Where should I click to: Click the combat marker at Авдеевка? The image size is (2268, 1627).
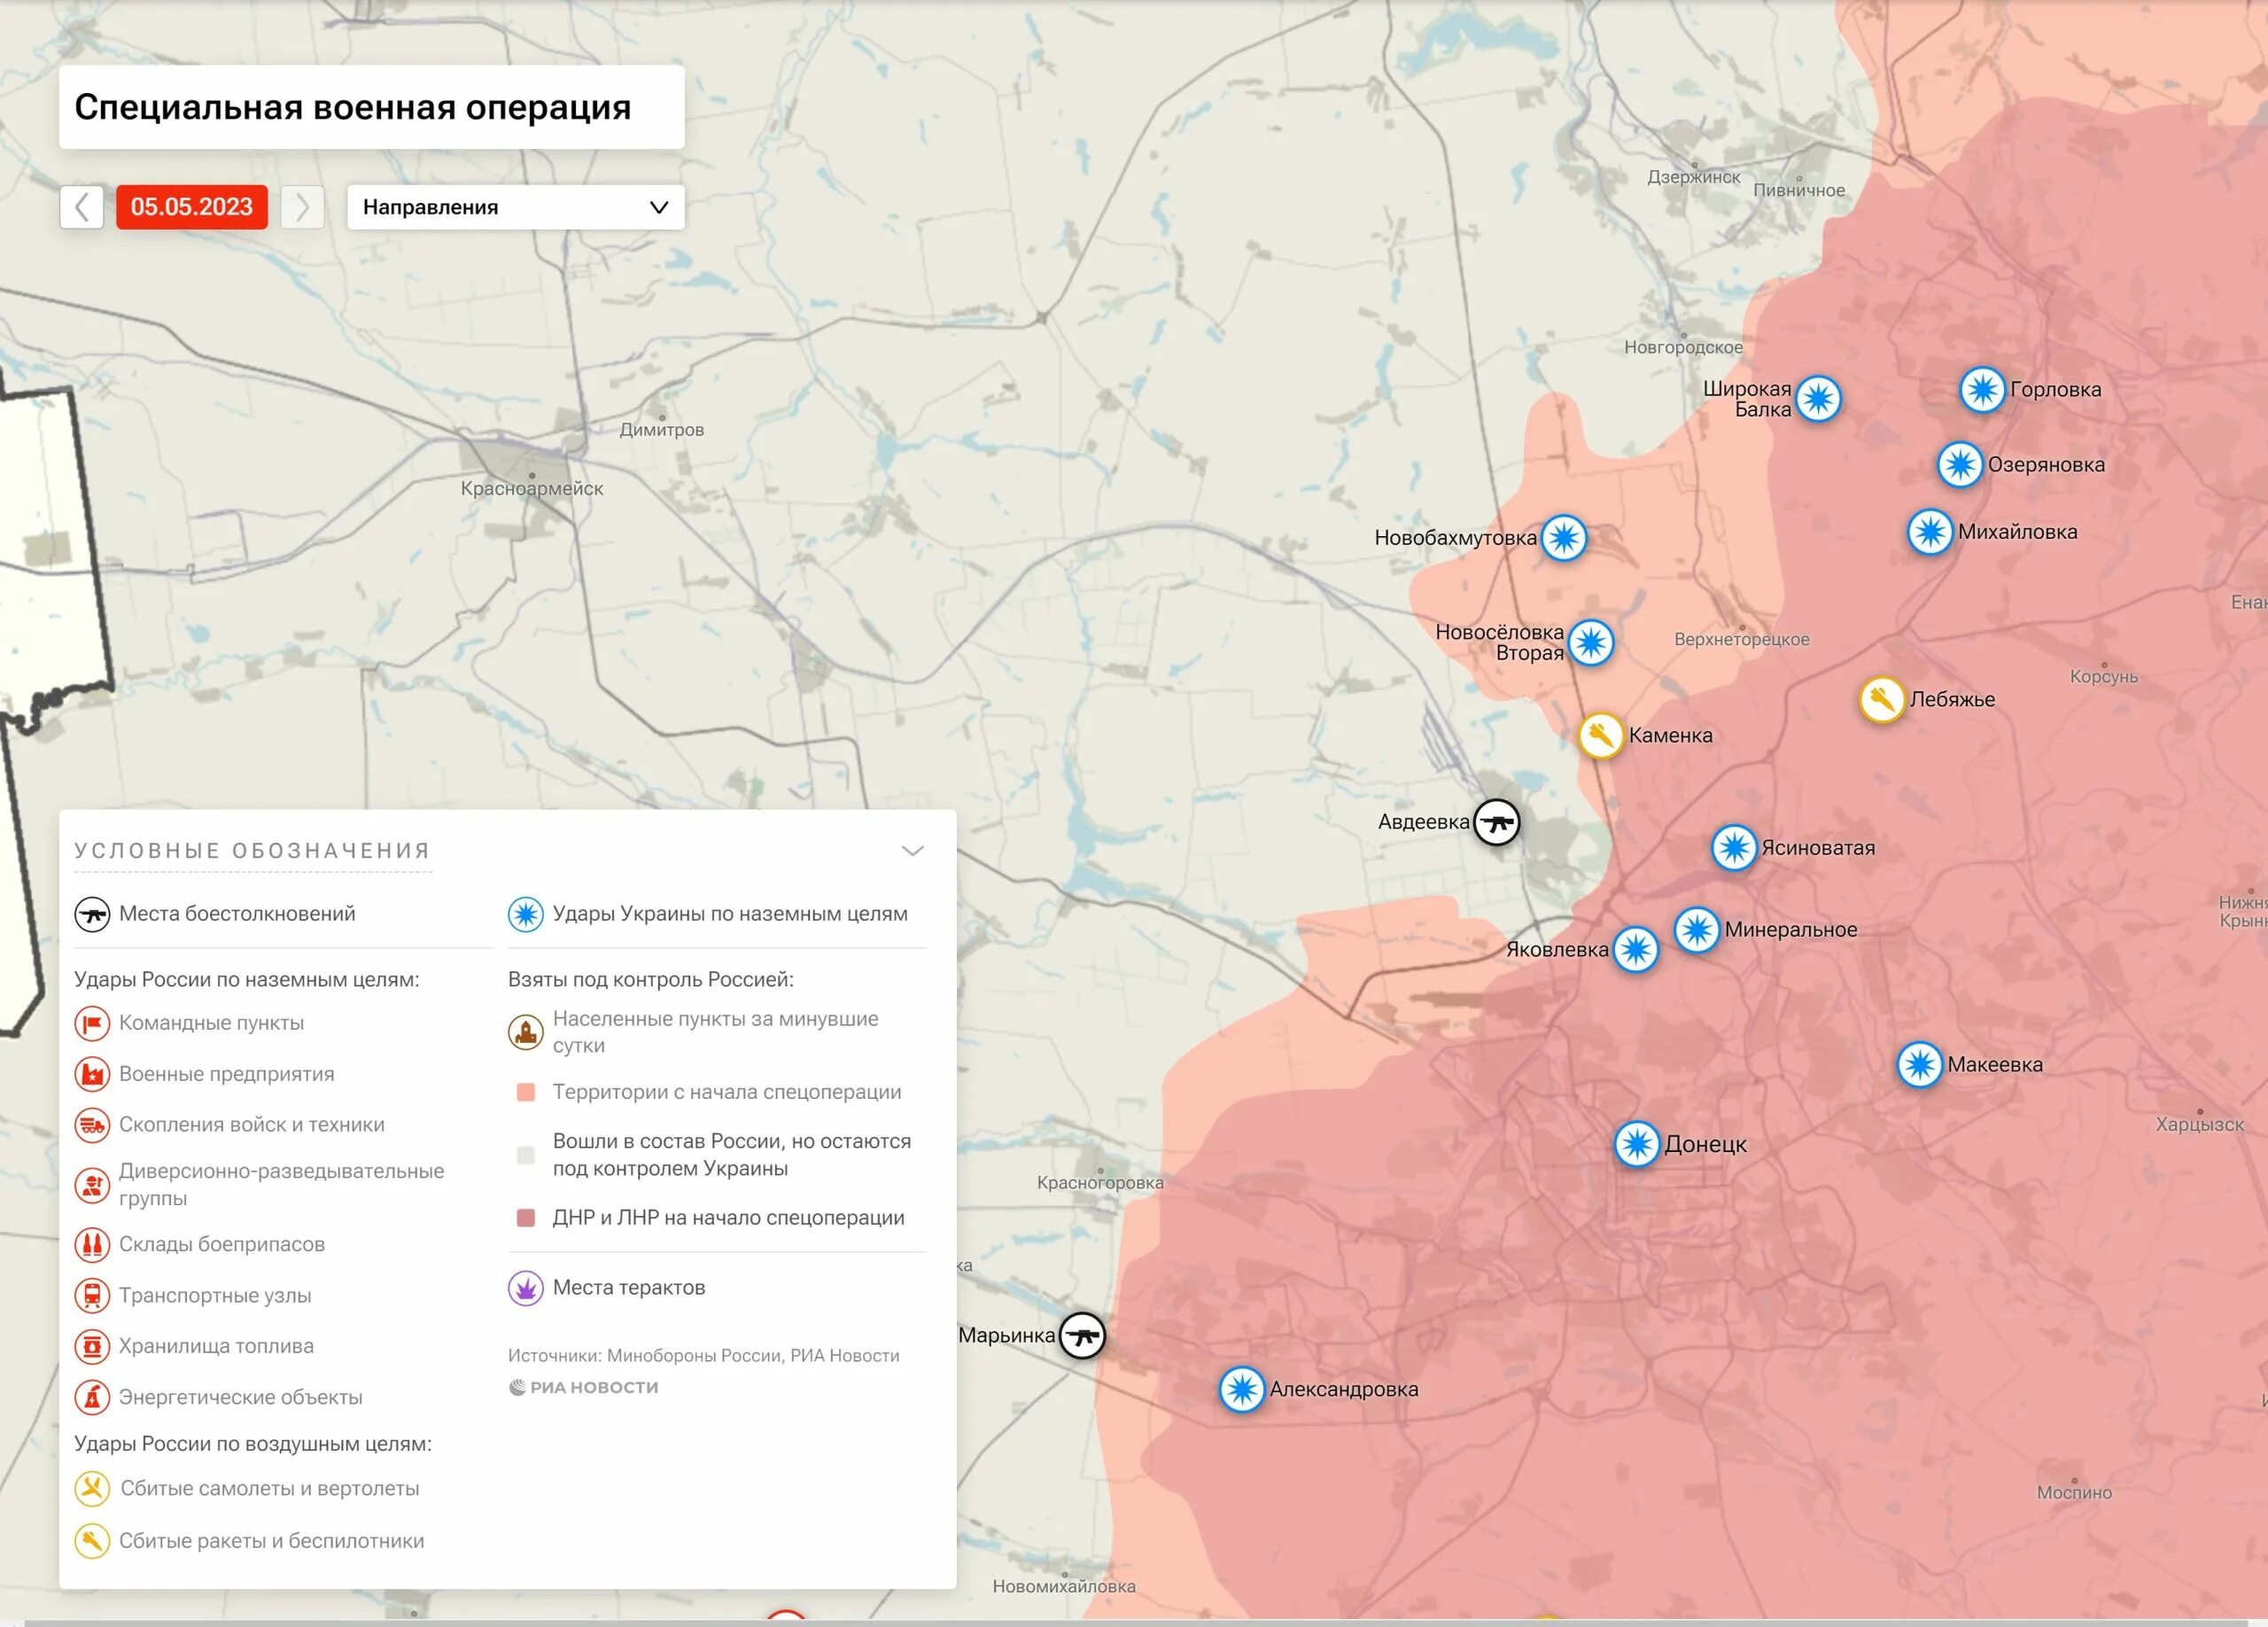(1497, 822)
